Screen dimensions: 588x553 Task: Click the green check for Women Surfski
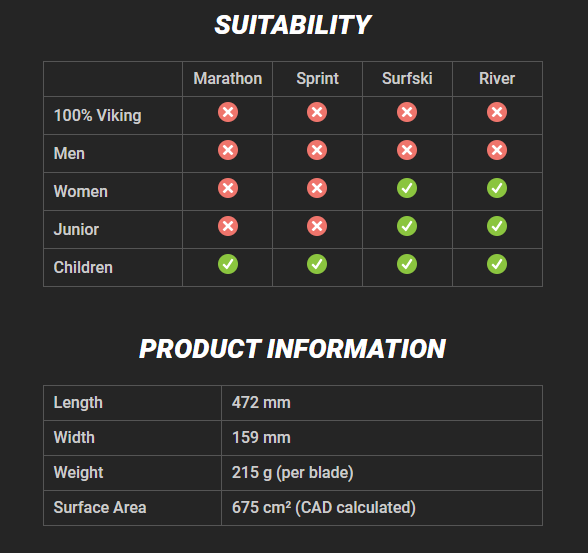click(x=407, y=188)
